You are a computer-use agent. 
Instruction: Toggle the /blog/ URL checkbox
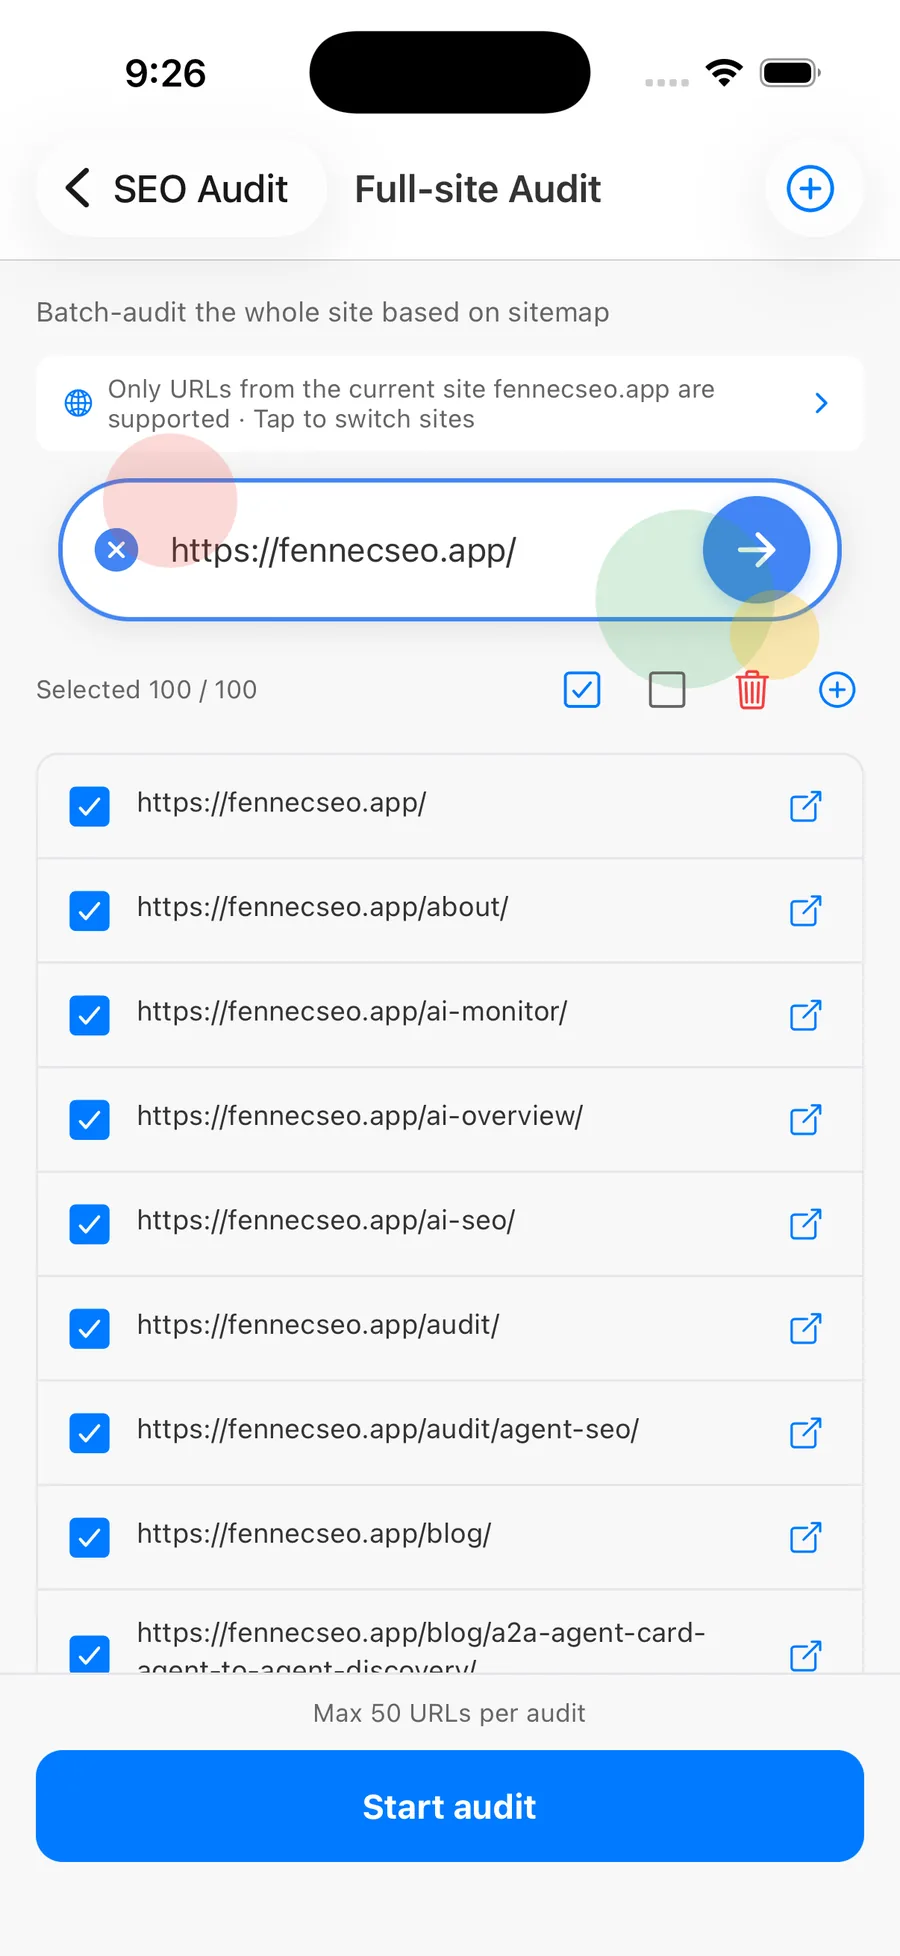[90, 1538]
